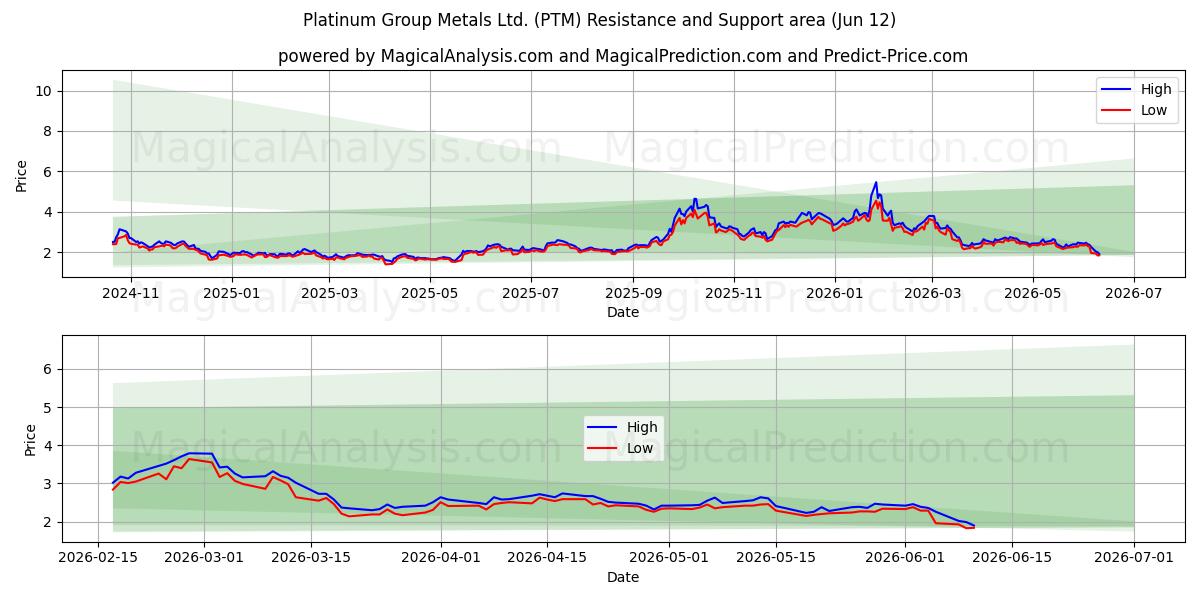The width and height of the screenshot is (1200, 600).
Task: Click the '2026-01' tick label on the top chart
Action: 834,293
